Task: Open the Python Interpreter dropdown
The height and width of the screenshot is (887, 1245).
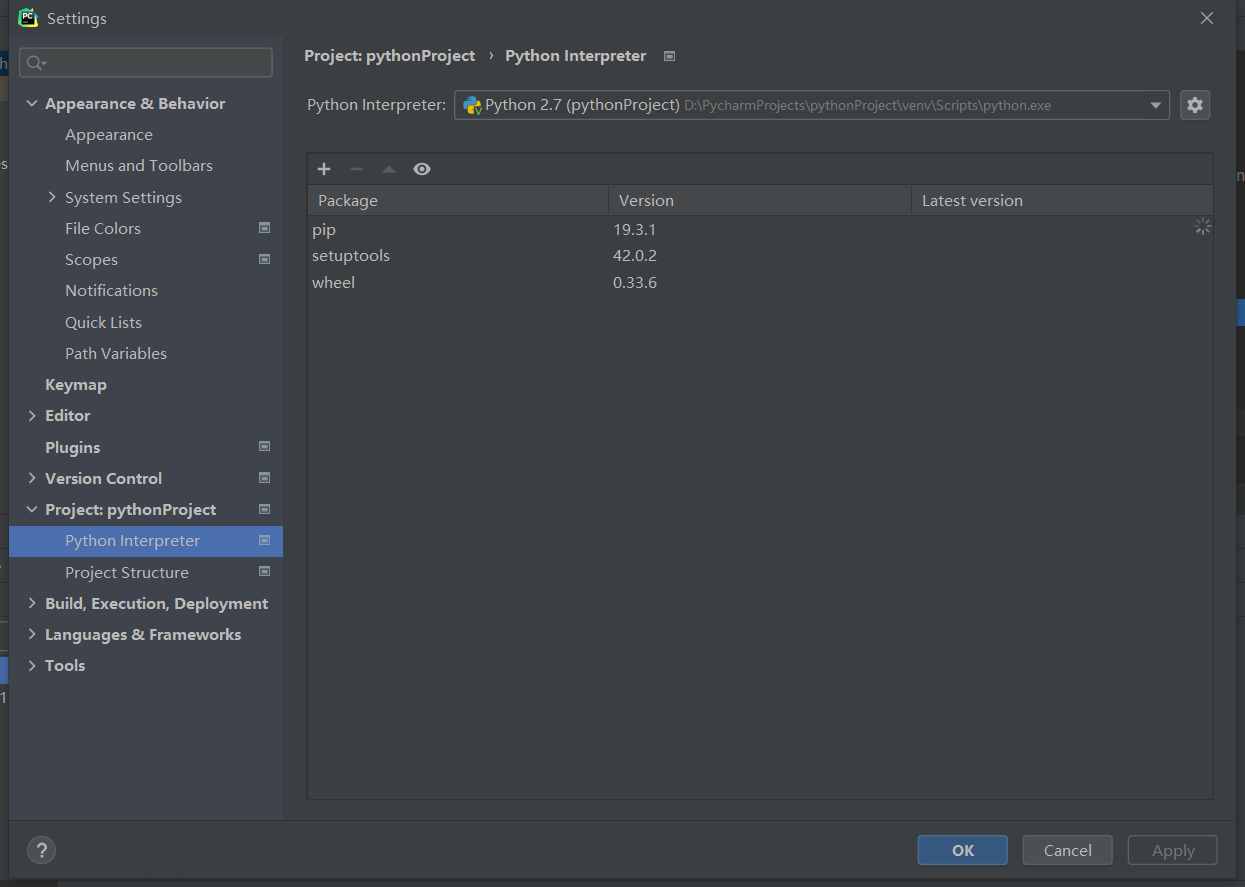Action: (1156, 105)
